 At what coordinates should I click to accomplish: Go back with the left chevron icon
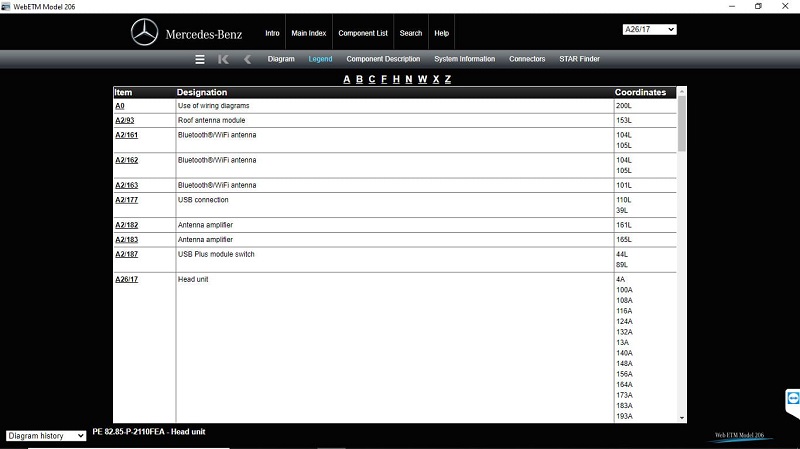[x=247, y=60]
